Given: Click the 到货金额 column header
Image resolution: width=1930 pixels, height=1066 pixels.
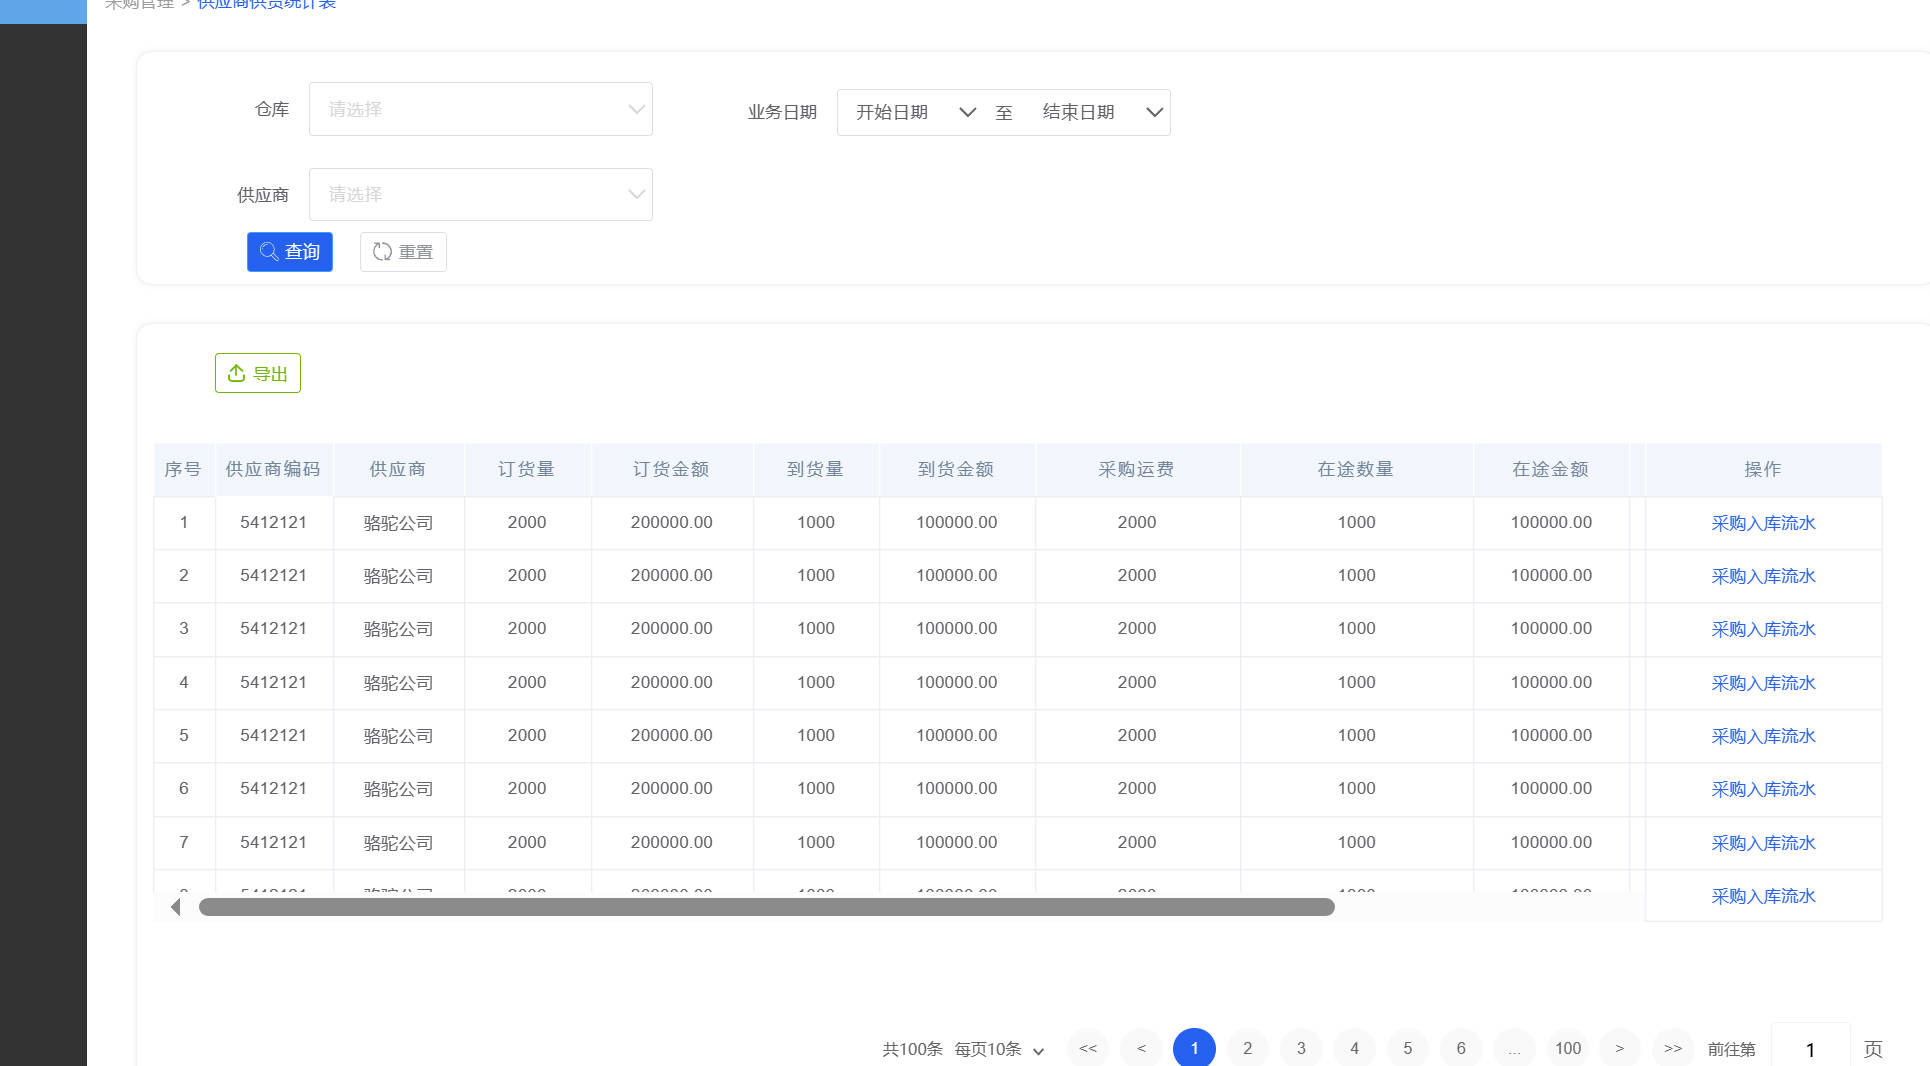Looking at the screenshot, I should [x=956, y=469].
